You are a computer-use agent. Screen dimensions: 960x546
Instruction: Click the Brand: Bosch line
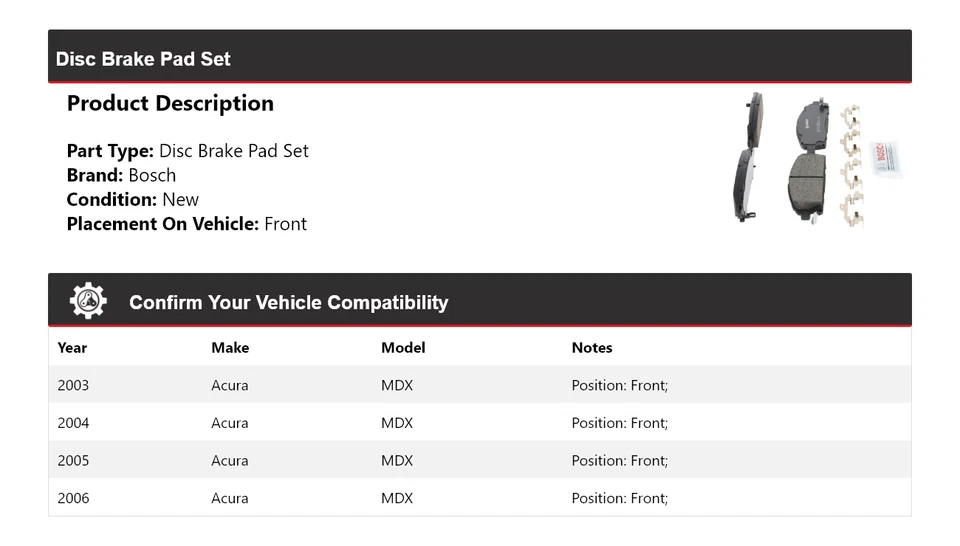pos(121,175)
